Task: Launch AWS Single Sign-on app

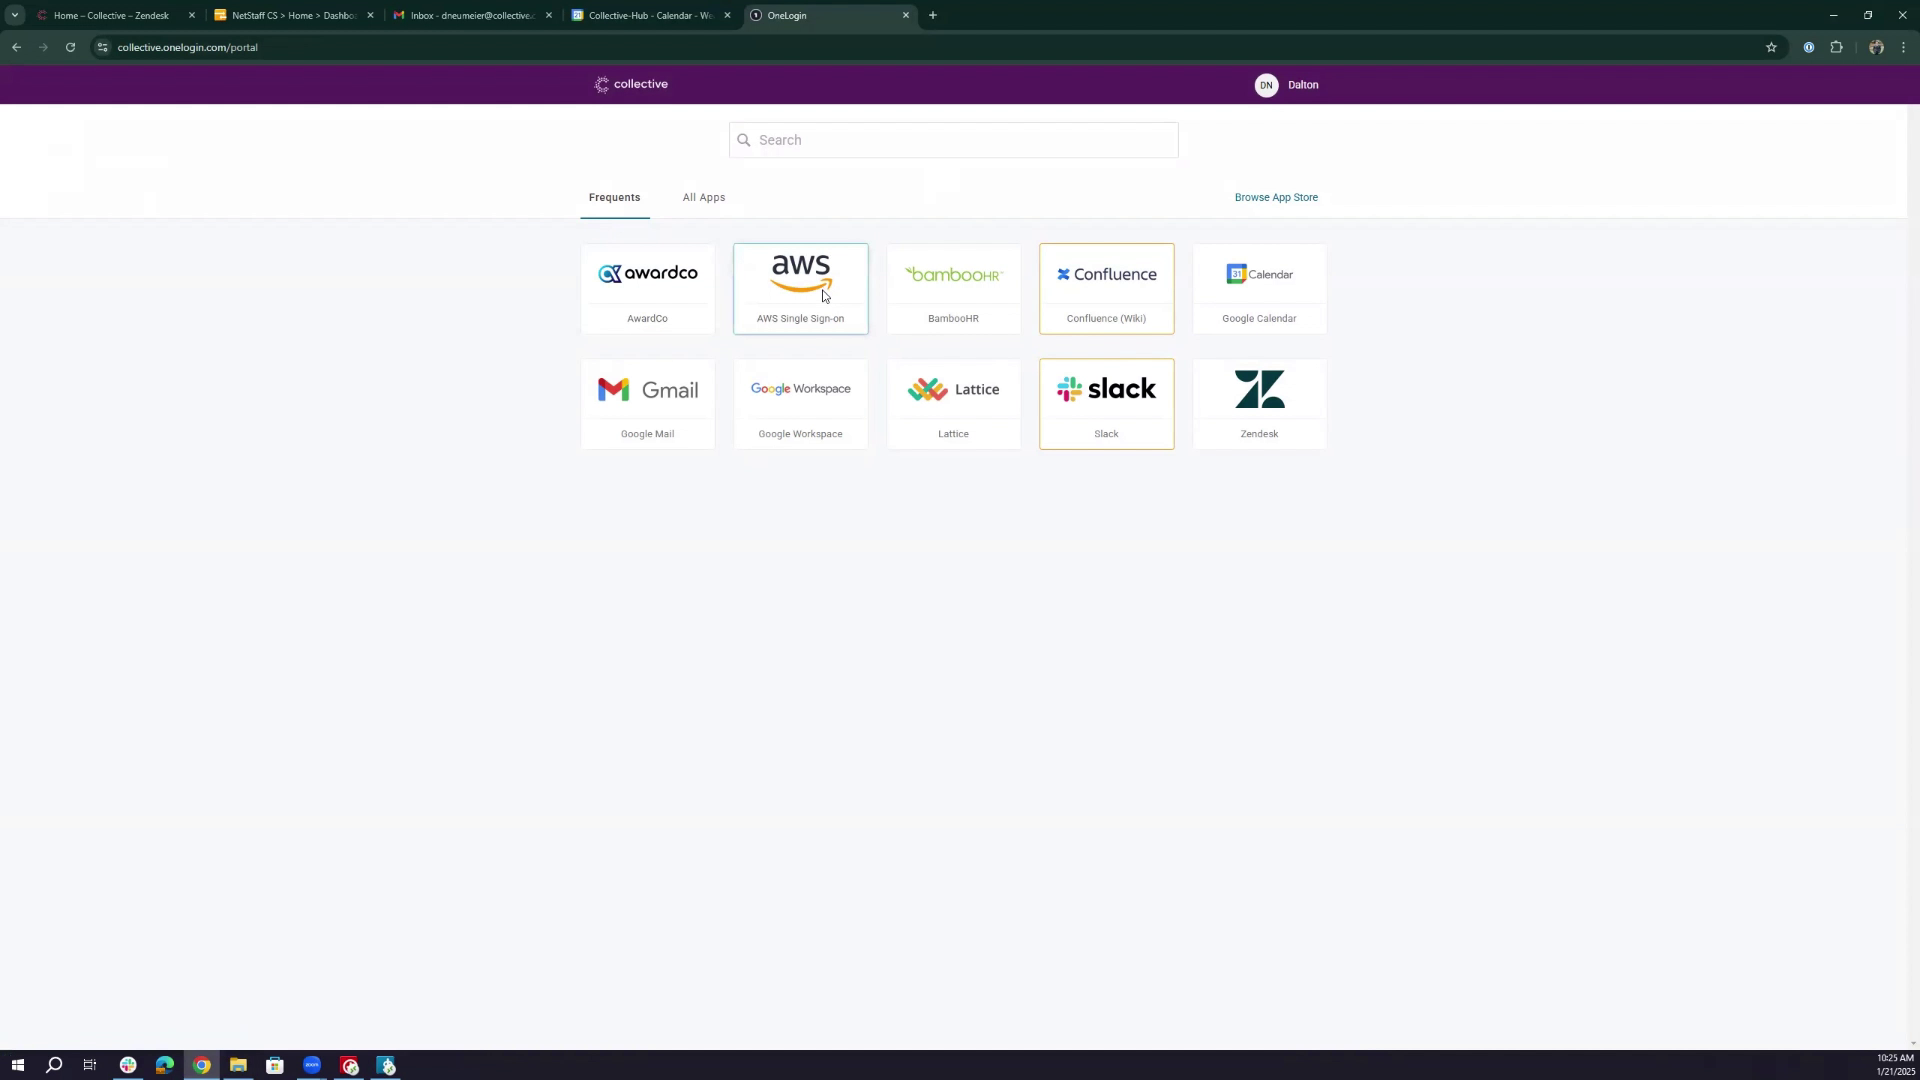Action: point(800,288)
